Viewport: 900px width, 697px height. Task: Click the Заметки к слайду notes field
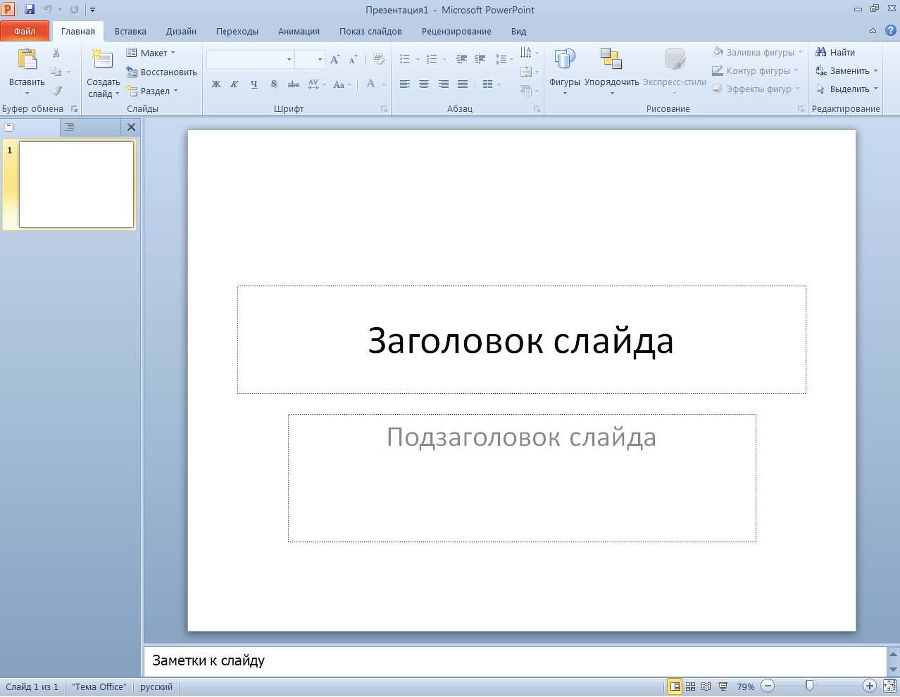point(400,660)
